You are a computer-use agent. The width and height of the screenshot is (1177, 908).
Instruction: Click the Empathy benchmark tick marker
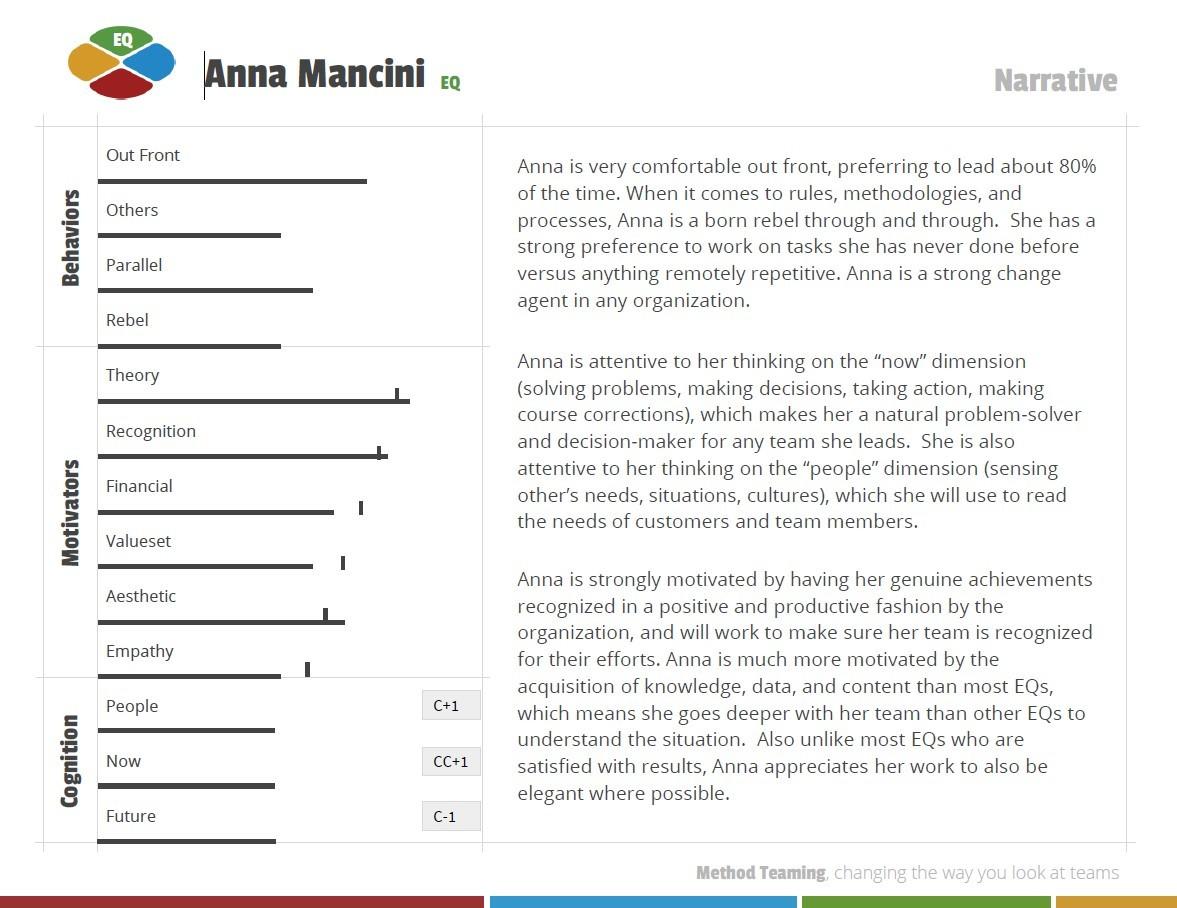pos(308,669)
